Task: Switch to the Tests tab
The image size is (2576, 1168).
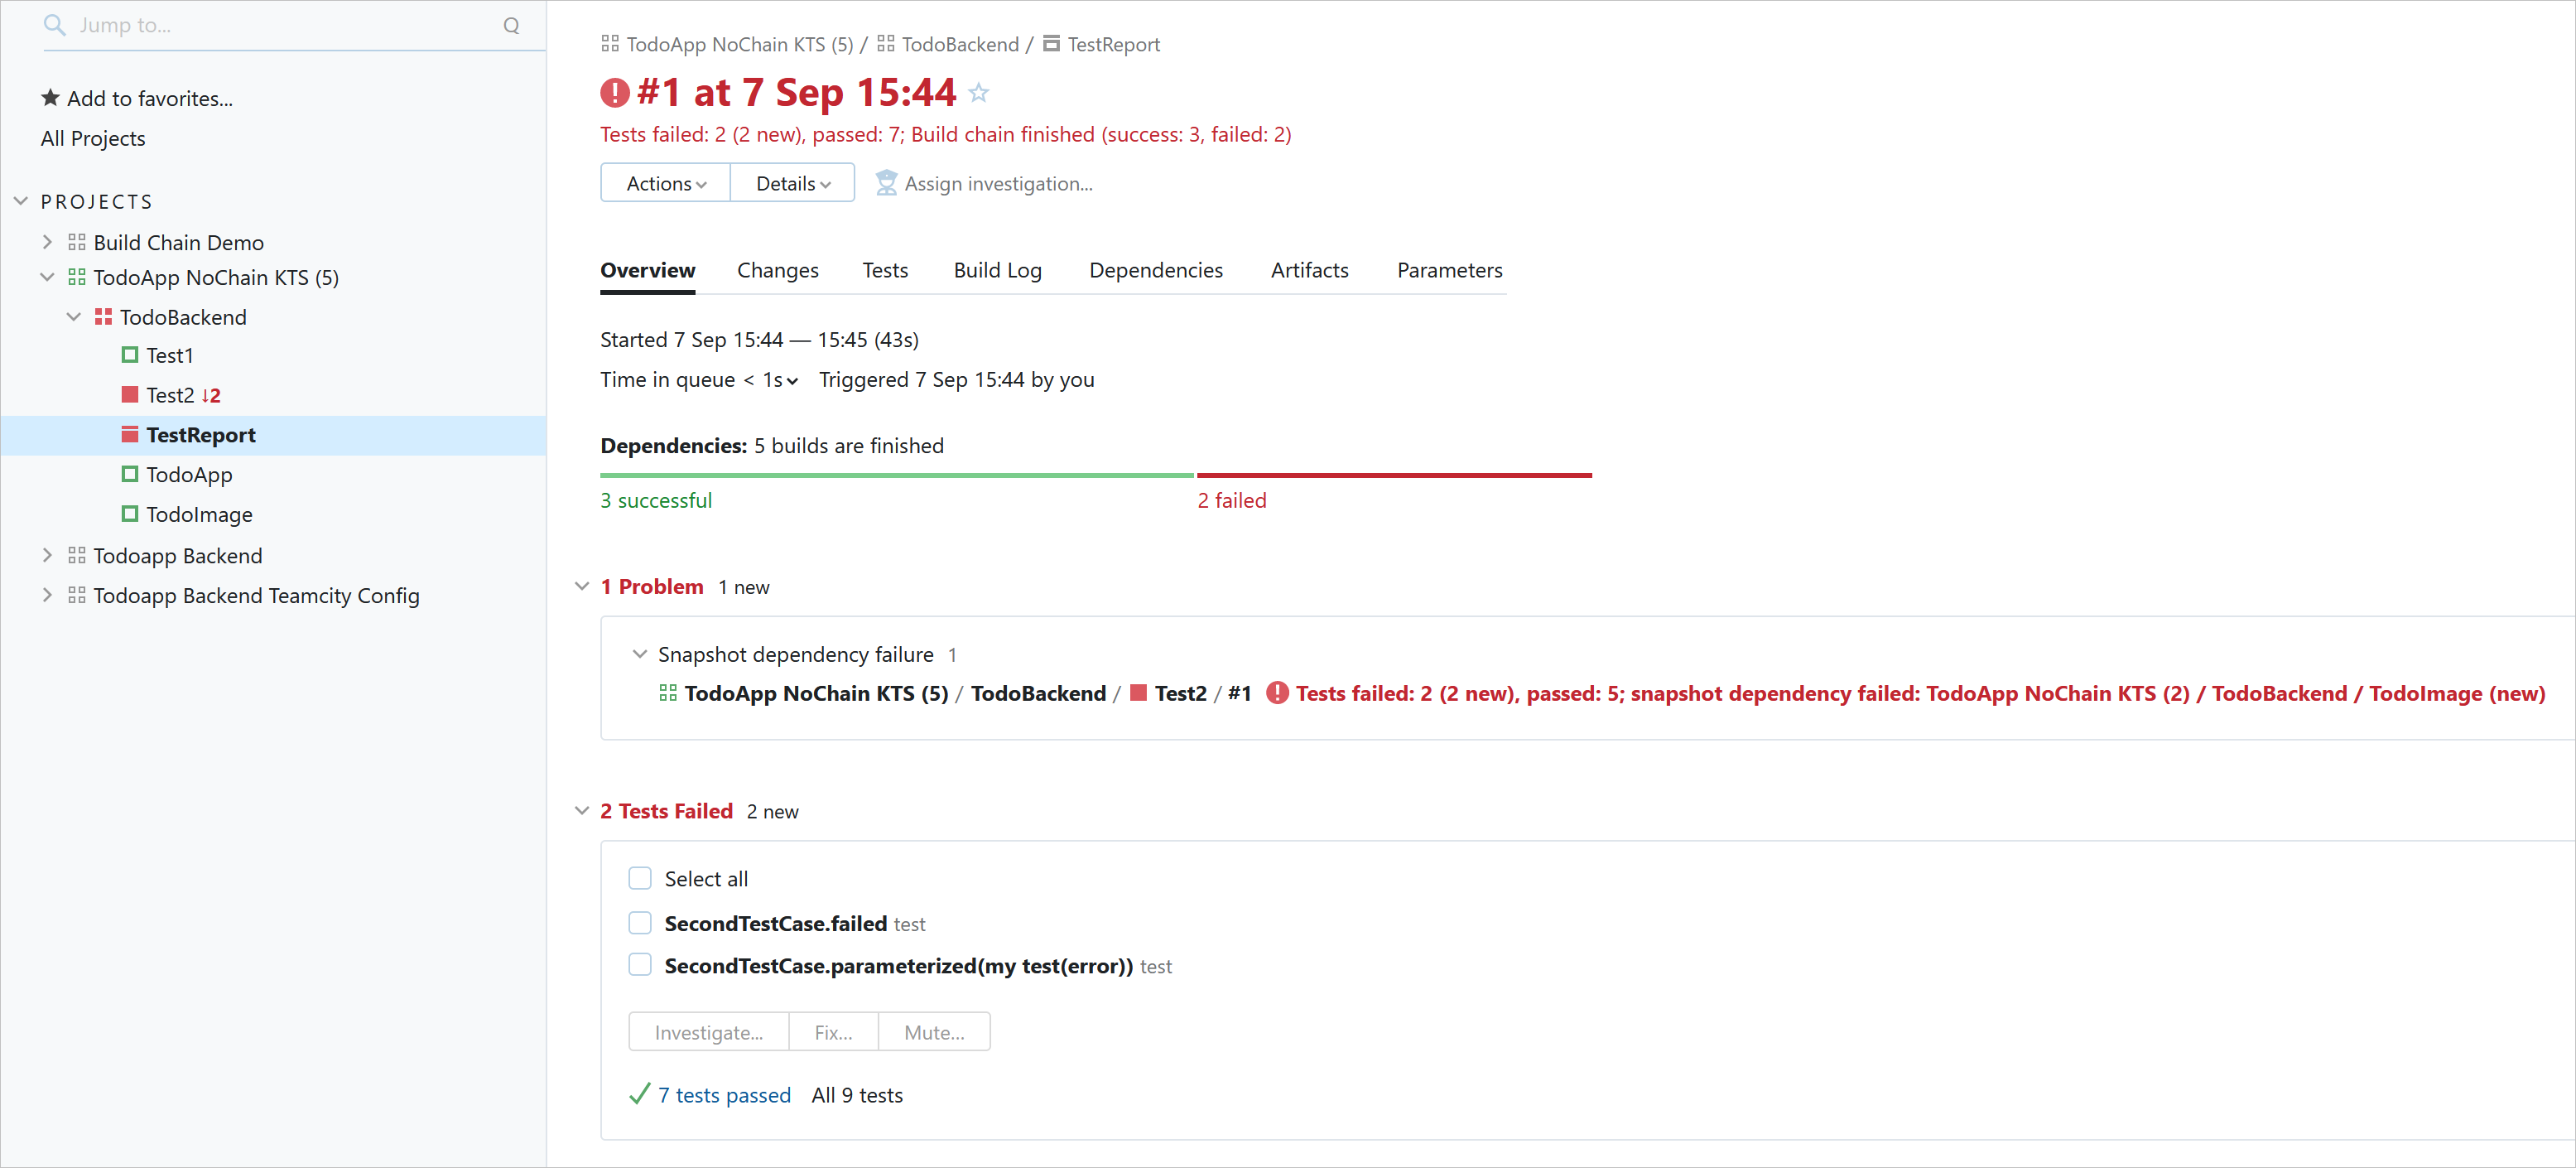Action: coord(884,269)
